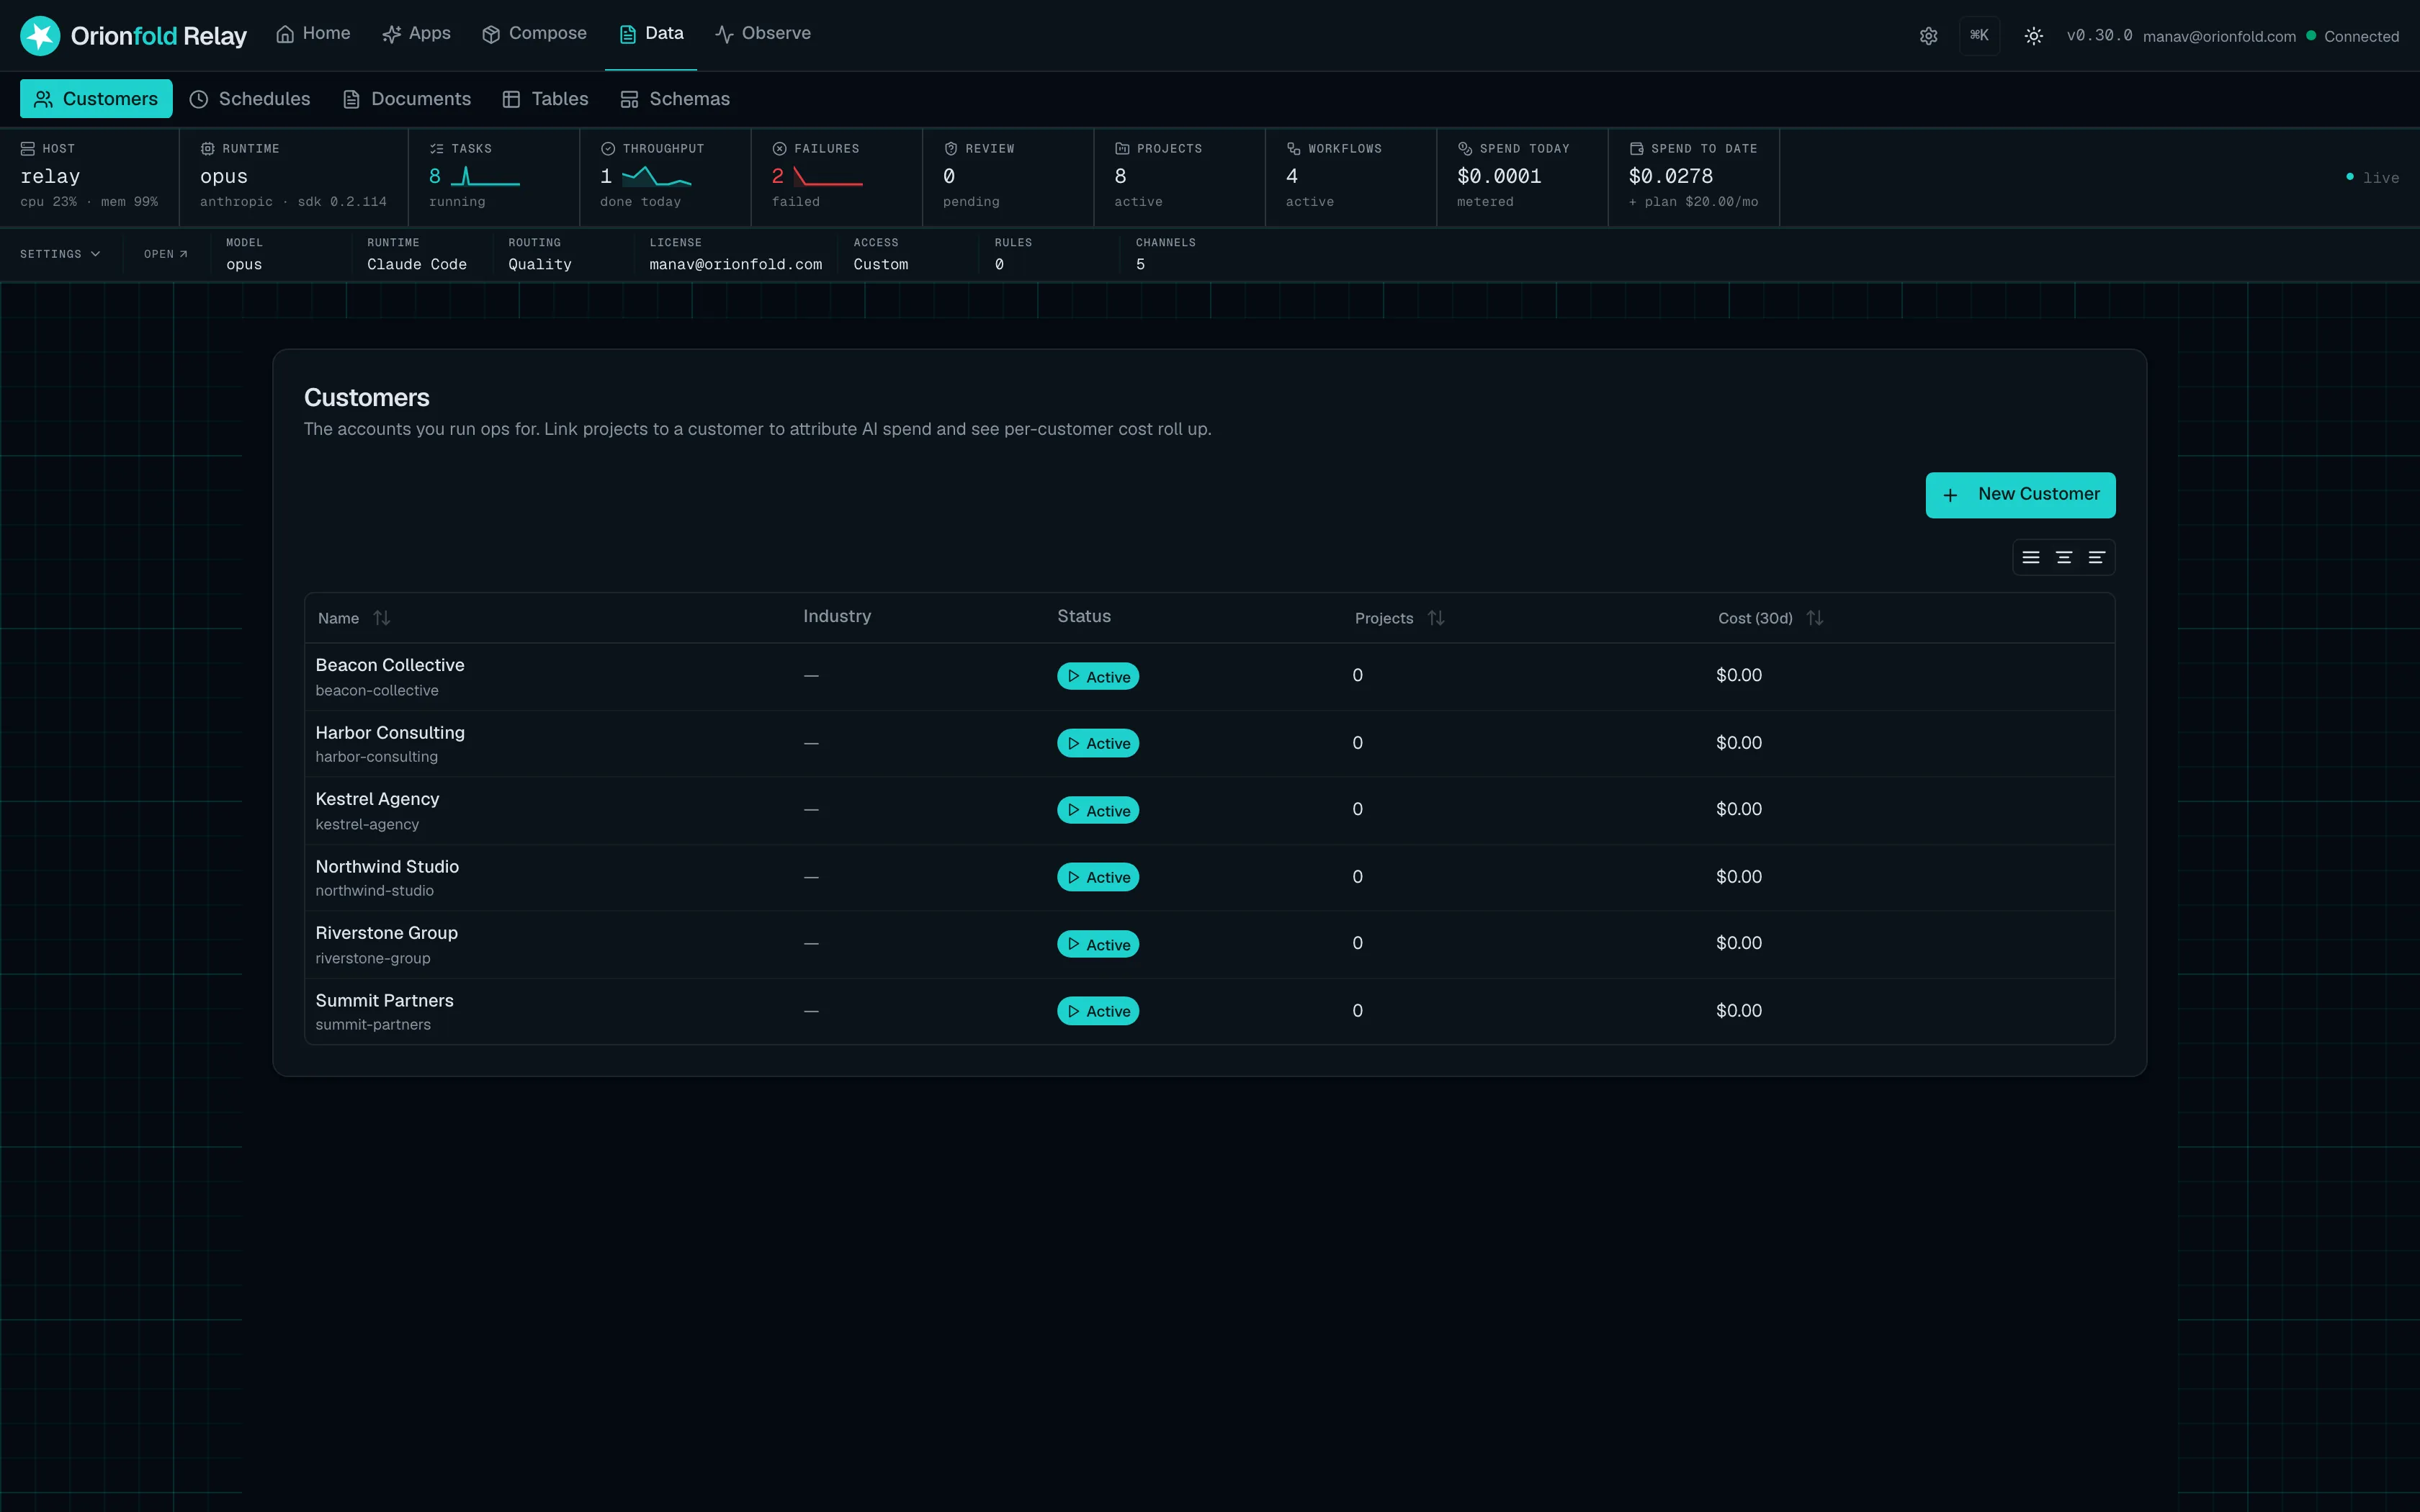Viewport: 2420px width, 1512px height.
Task: Click the kestrel-agency slug text
Action: [367, 824]
